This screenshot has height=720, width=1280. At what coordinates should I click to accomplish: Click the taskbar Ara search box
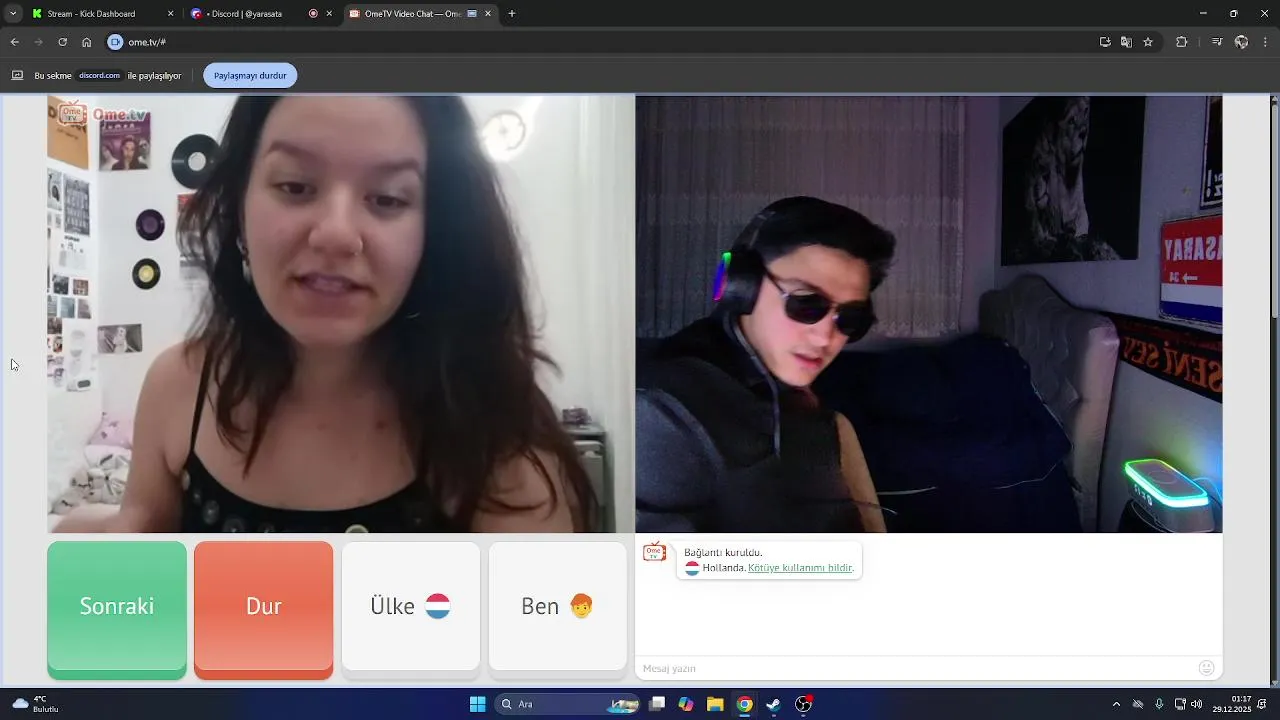(x=569, y=704)
